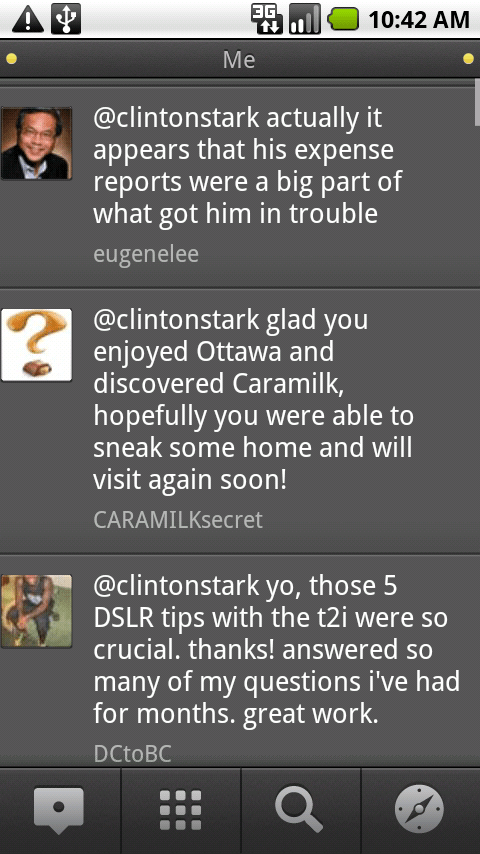Open the CARAMILKsecret question mark avatar
480x854 pixels.
[x=37, y=345]
